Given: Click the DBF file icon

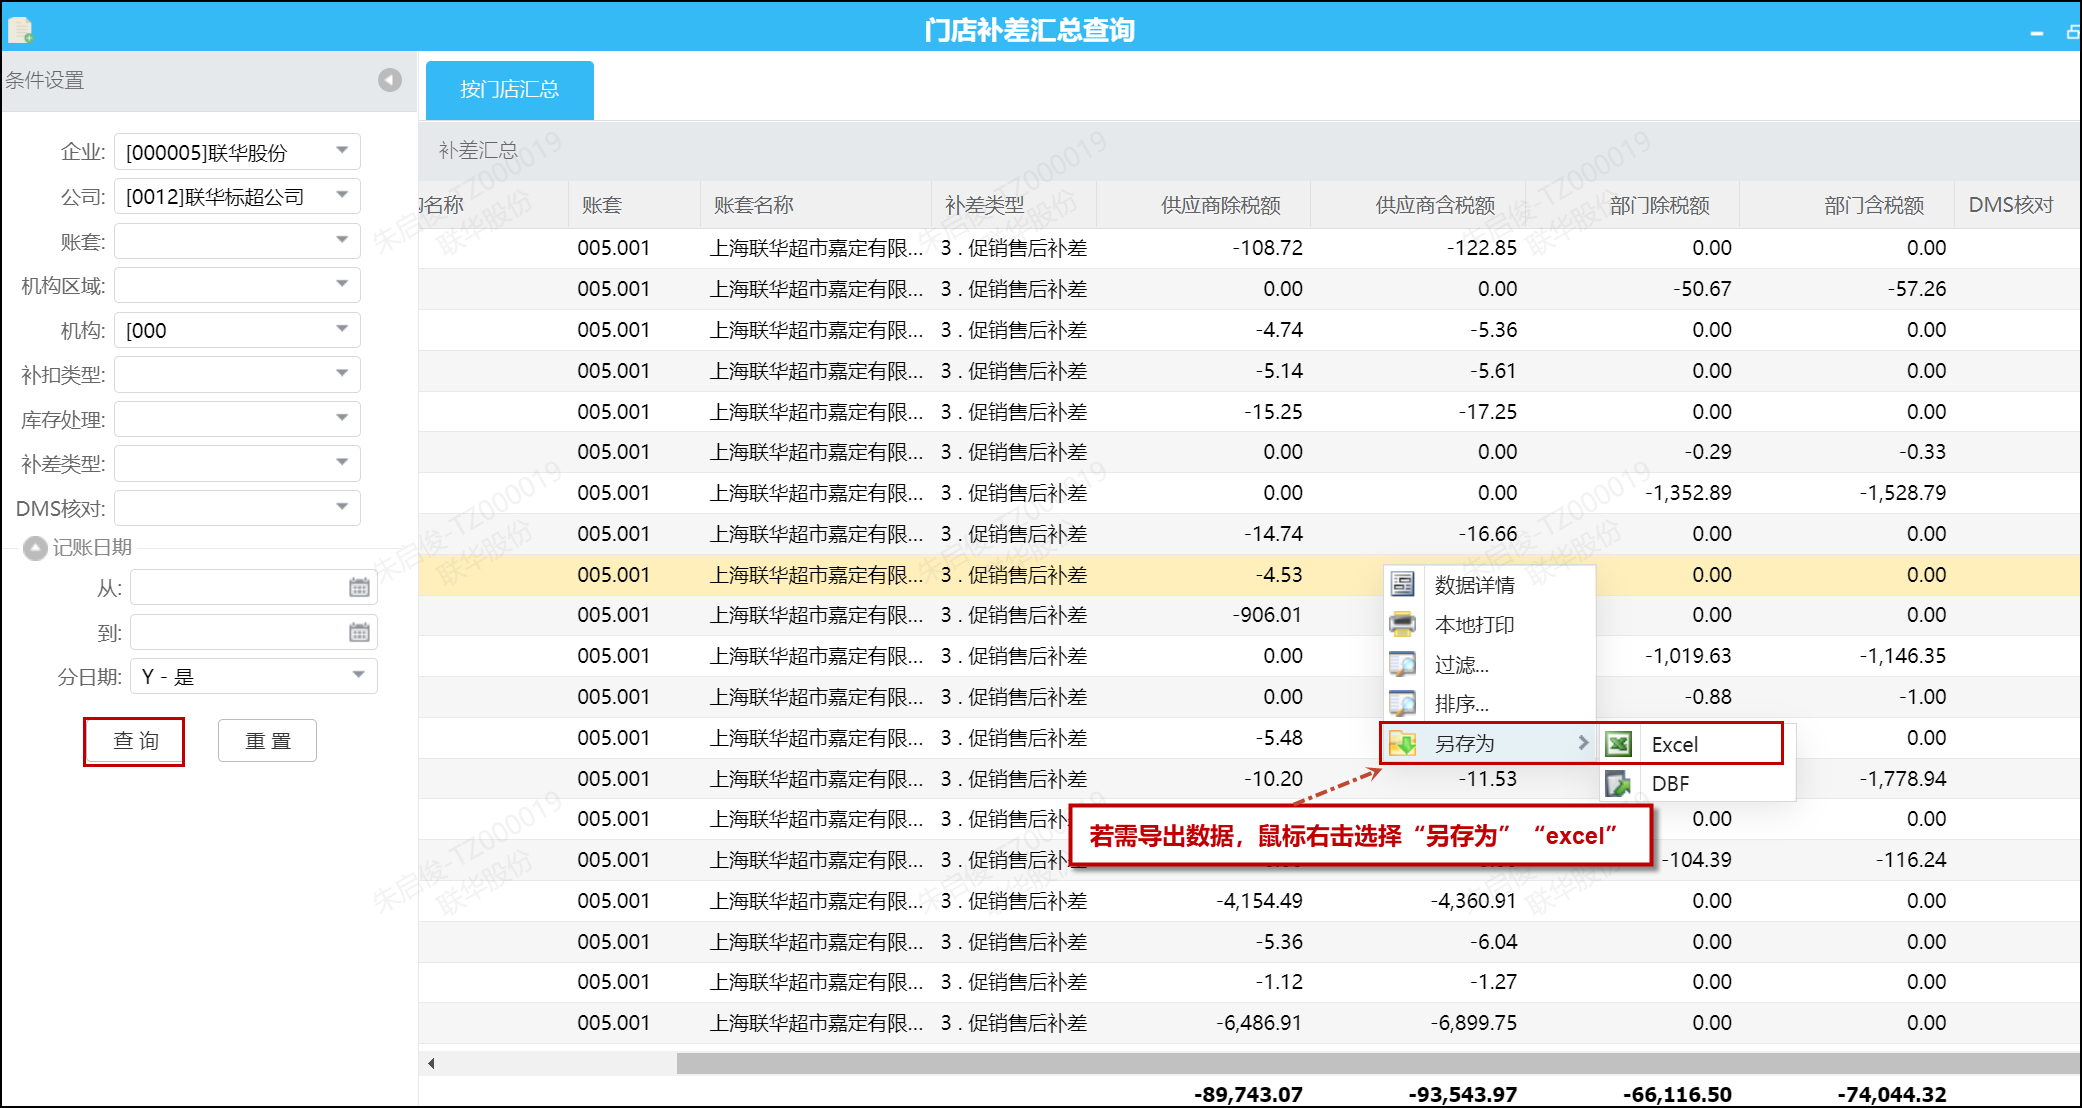Looking at the screenshot, I should click(1619, 784).
